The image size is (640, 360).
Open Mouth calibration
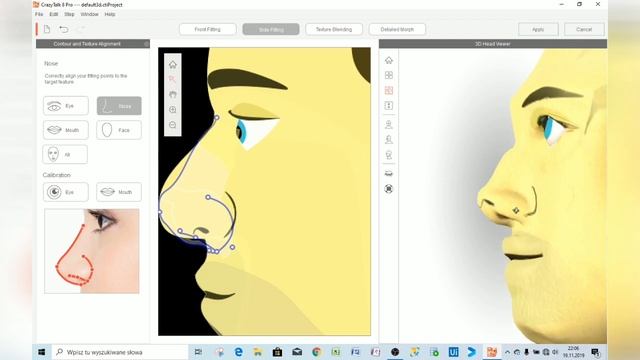click(x=119, y=192)
